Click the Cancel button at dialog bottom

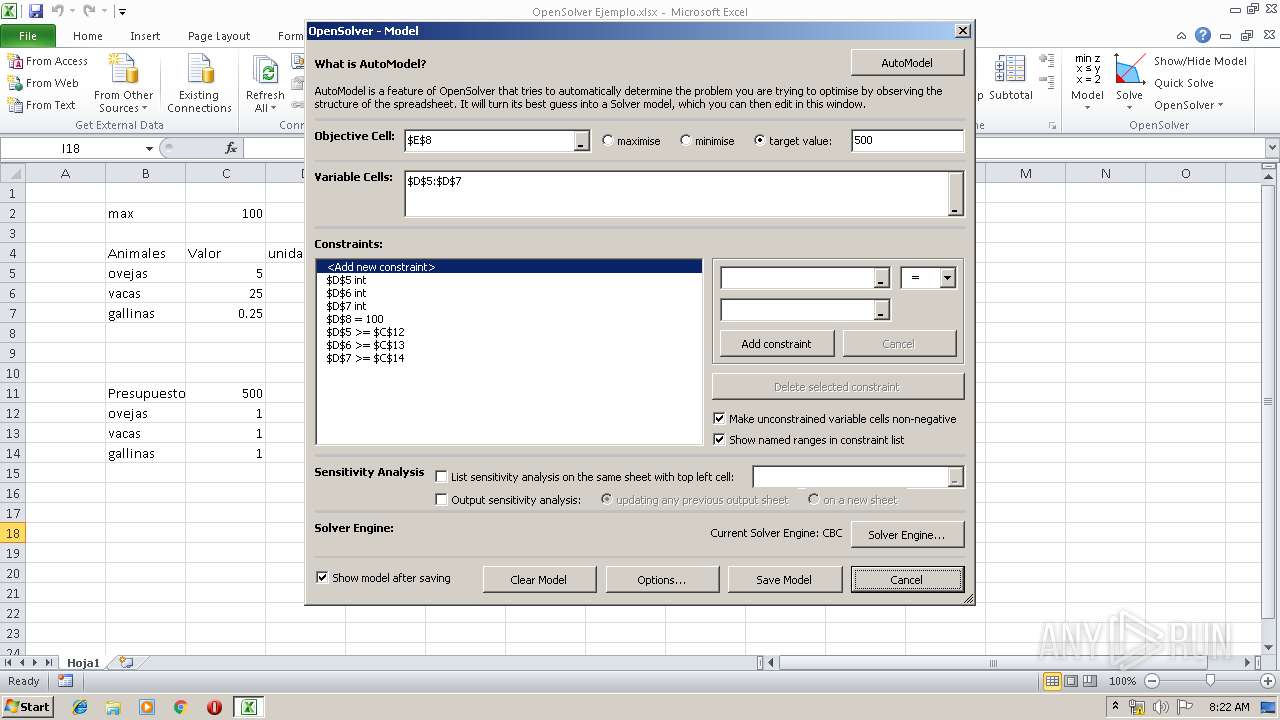907,580
